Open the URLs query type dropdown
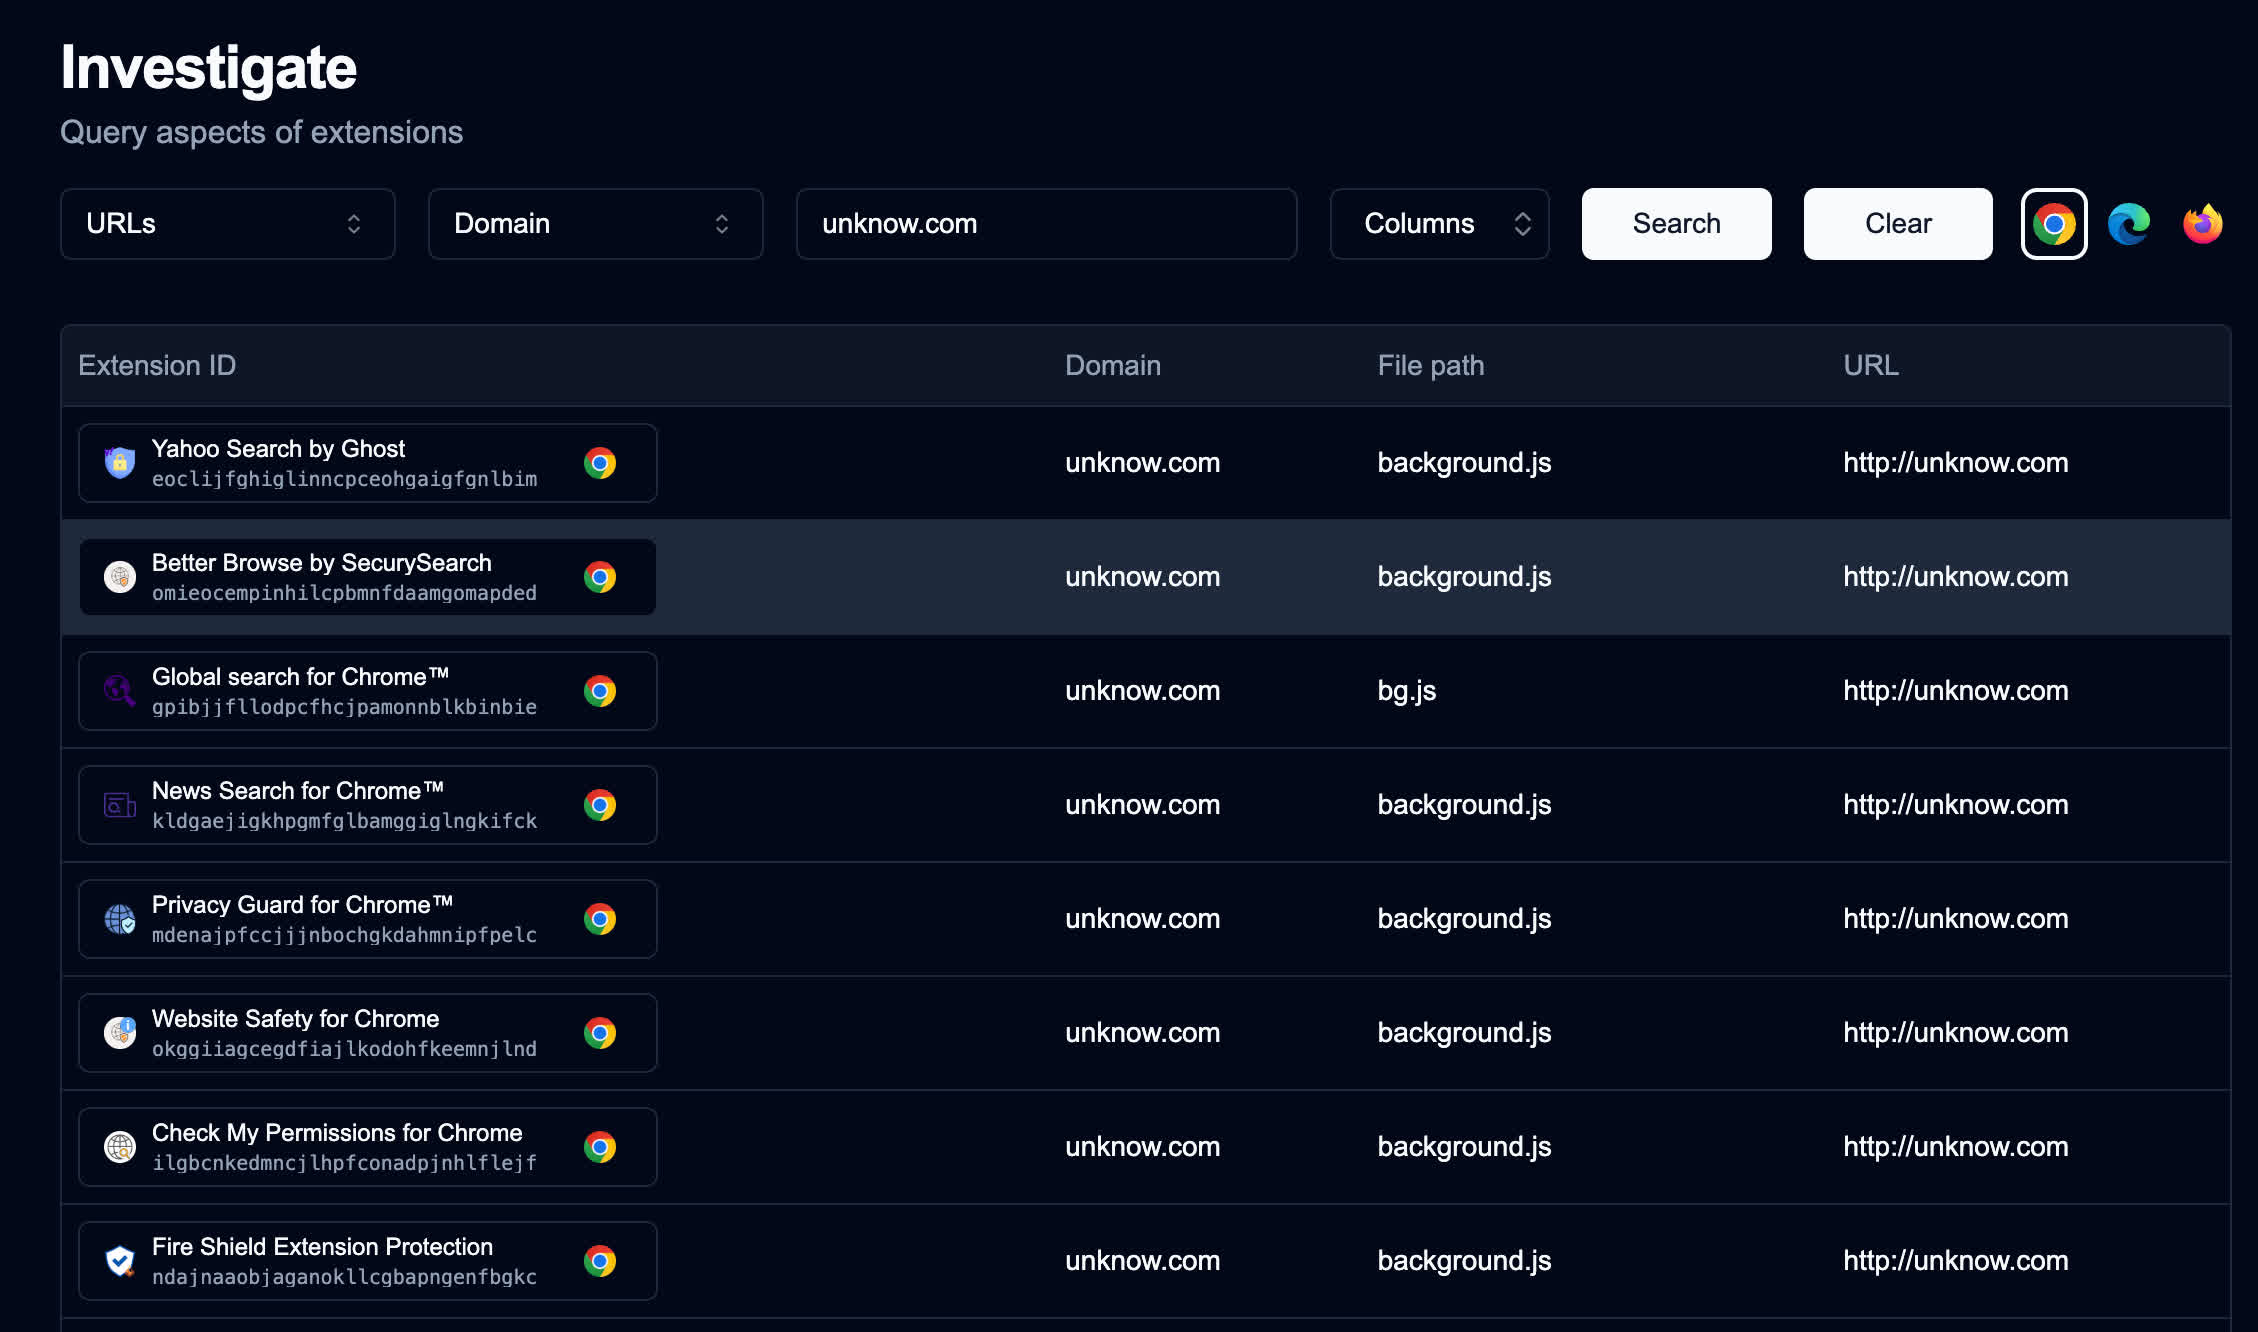The width and height of the screenshot is (2258, 1332). coord(227,224)
